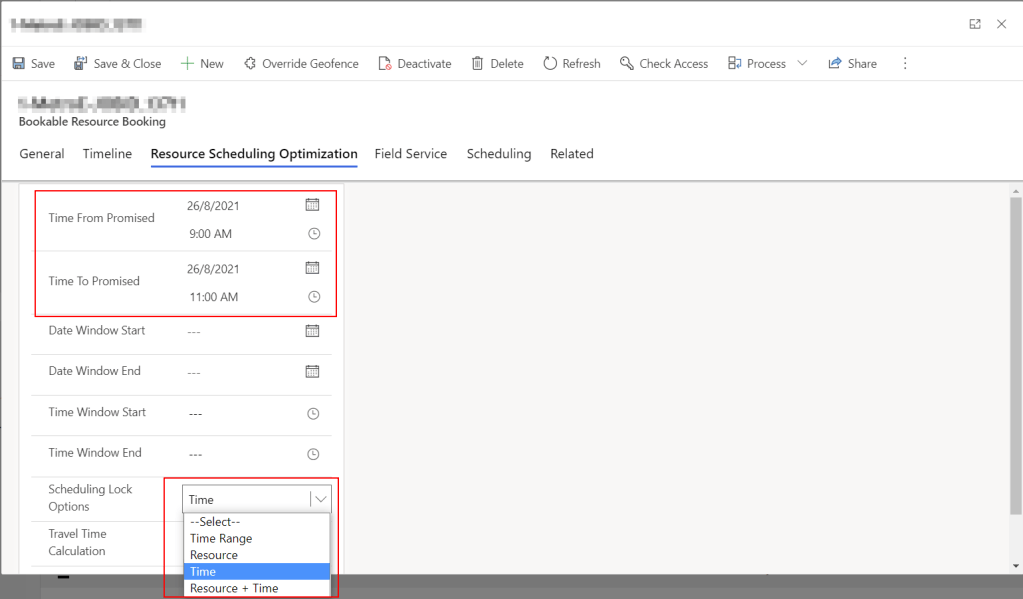
Task: Expand the Process menu chevron
Action: pyautogui.click(x=802, y=63)
